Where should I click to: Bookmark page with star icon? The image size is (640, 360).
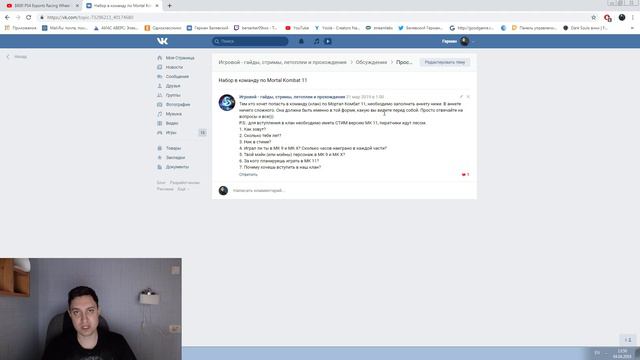pyautogui.click(x=593, y=18)
